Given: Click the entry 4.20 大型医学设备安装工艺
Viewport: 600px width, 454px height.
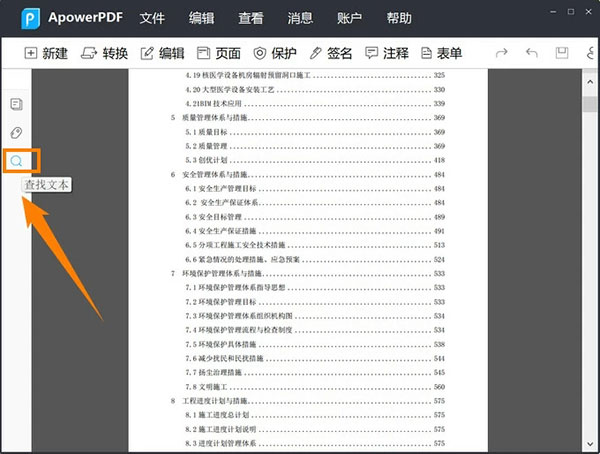Looking at the screenshot, I should (315, 90).
